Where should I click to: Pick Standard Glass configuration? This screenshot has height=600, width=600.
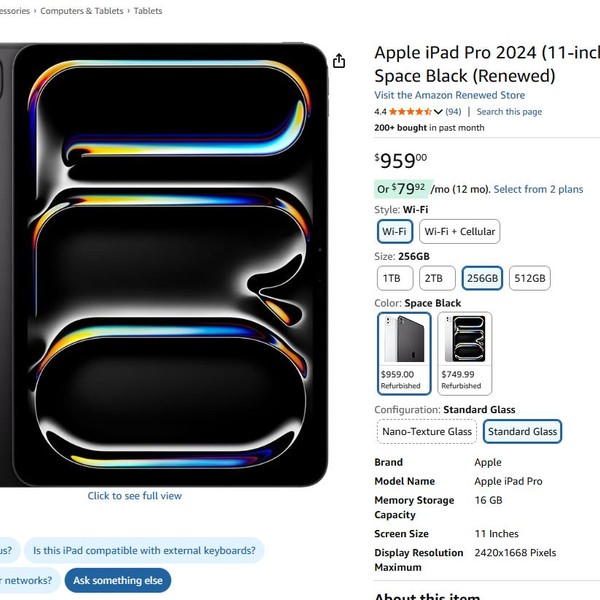(521, 431)
